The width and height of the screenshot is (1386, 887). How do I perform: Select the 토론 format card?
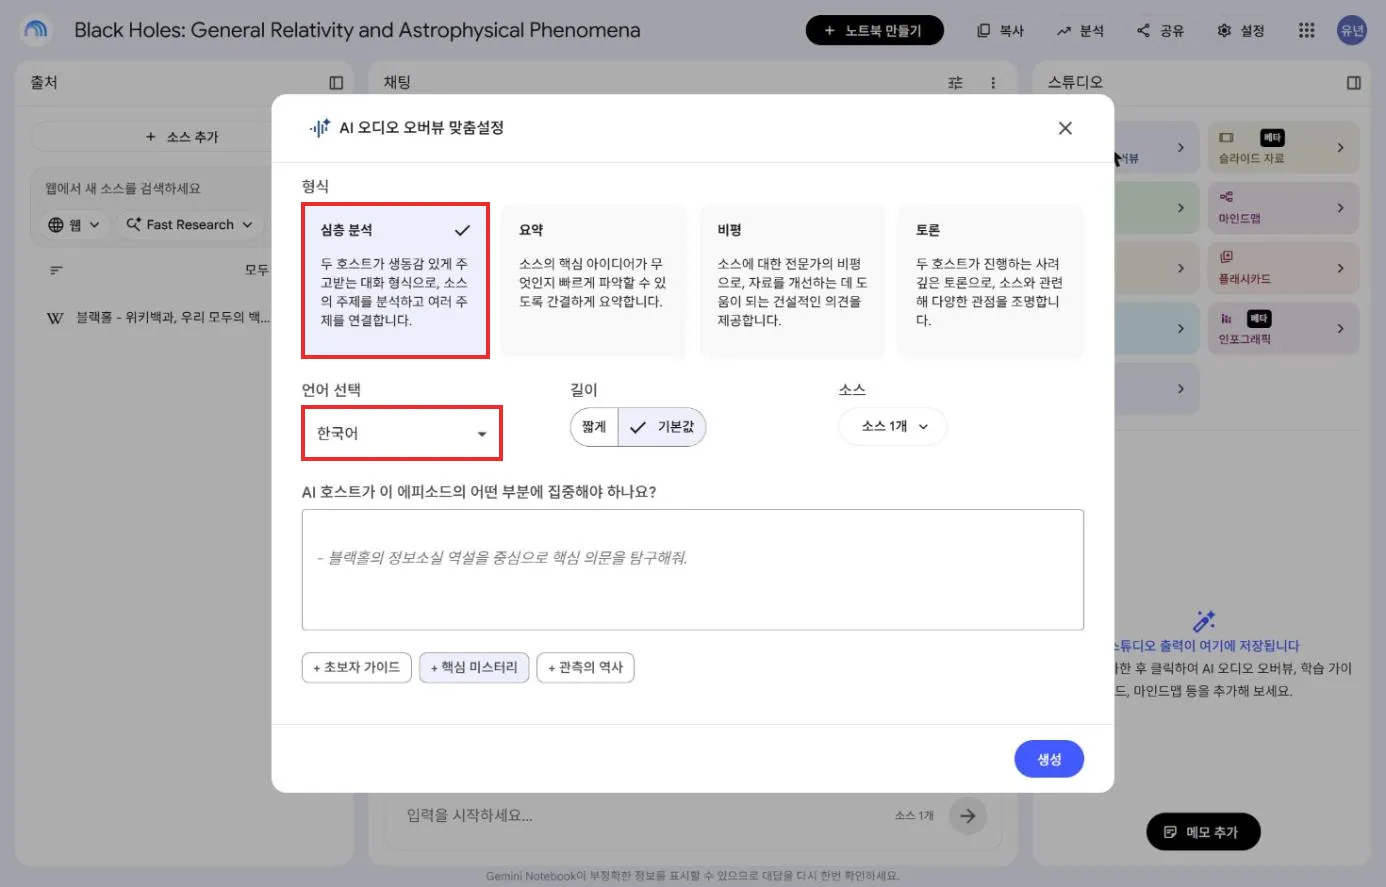(x=990, y=281)
